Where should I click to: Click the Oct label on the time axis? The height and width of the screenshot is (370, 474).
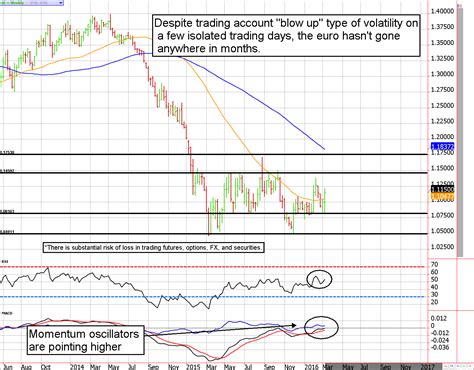[46, 367]
